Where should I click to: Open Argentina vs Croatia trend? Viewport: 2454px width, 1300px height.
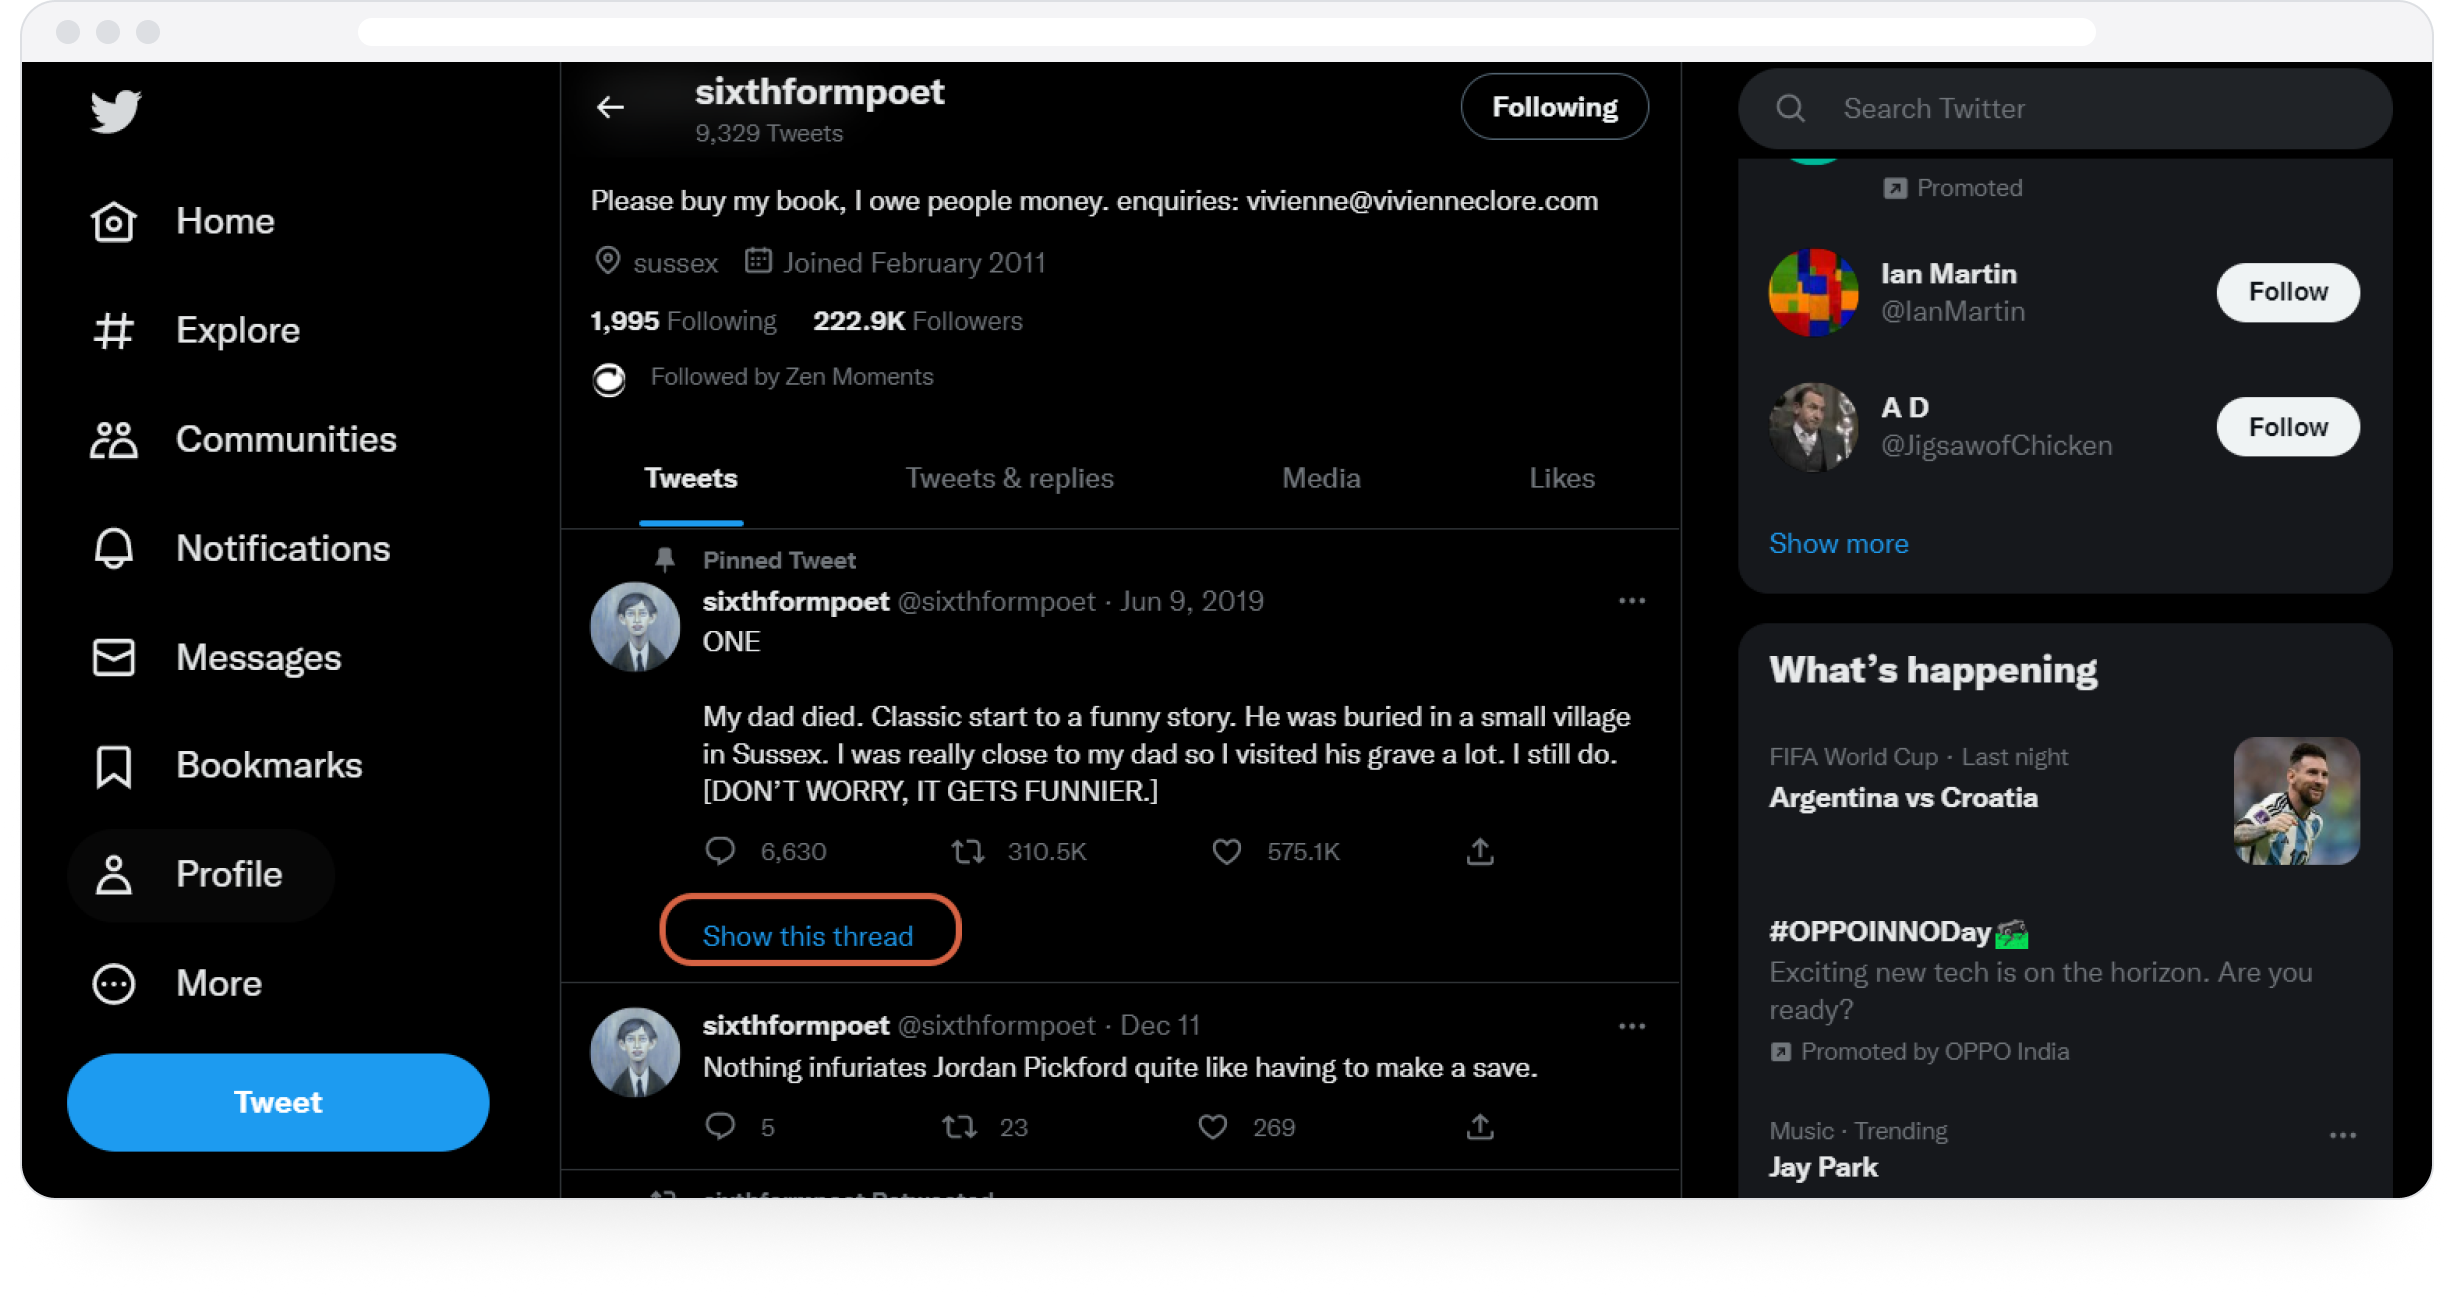tap(1903, 798)
